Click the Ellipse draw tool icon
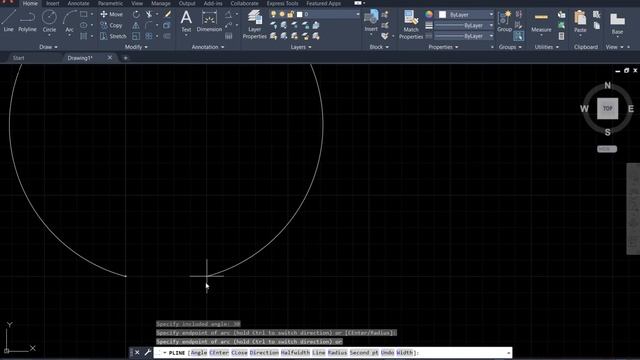 pos(84,25)
